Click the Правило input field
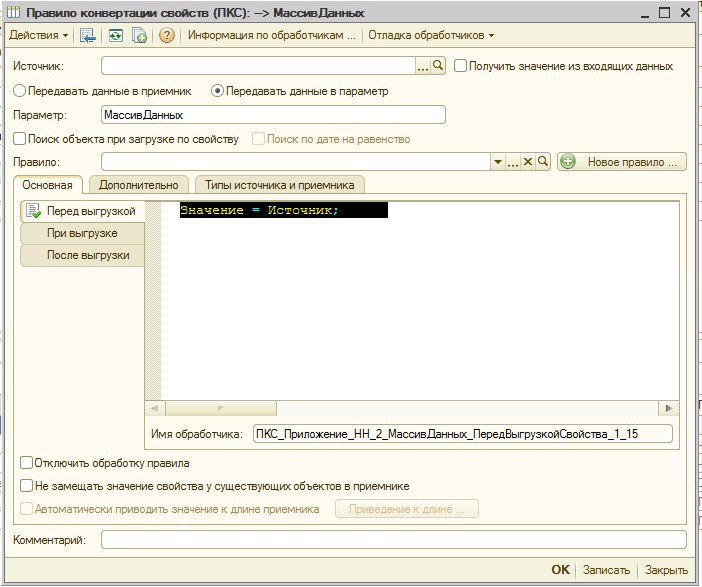Image resolution: width=702 pixels, height=587 pixels. tap(296, 162)
